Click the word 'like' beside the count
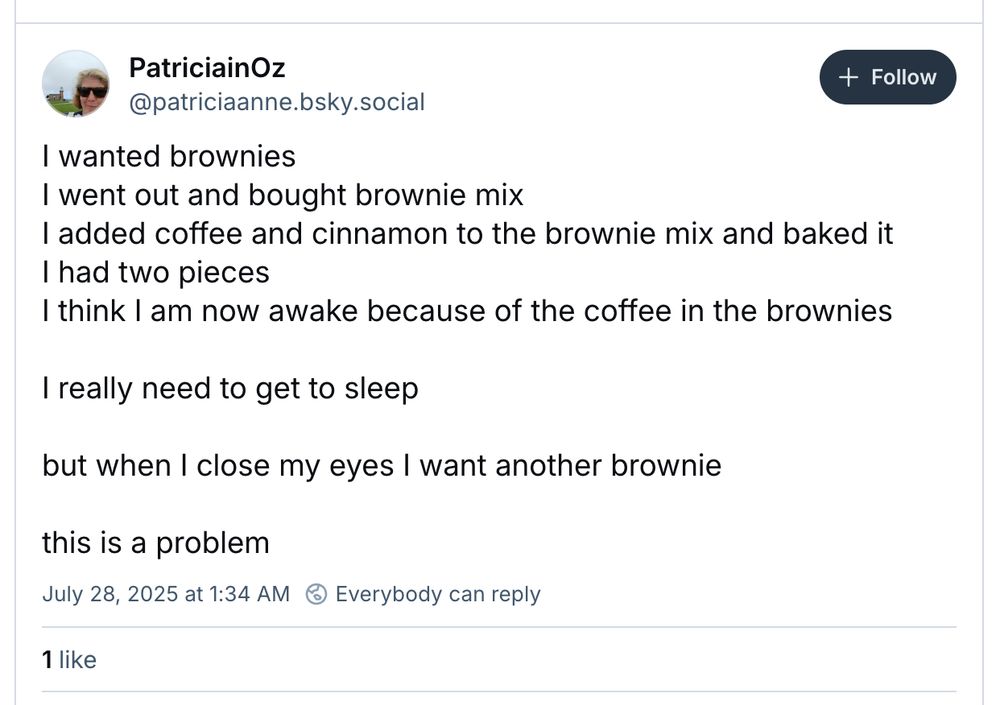 pyautogui.click(x=78, y=660)
